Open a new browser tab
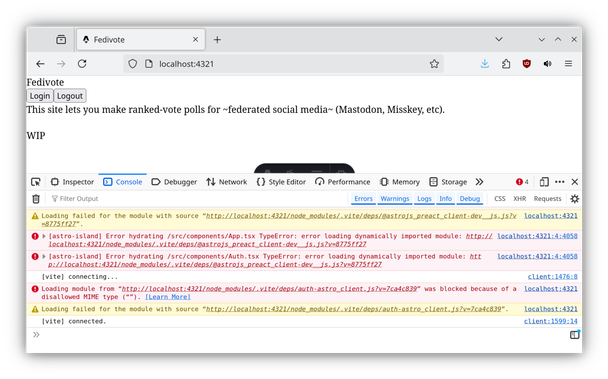 [217, 40]
